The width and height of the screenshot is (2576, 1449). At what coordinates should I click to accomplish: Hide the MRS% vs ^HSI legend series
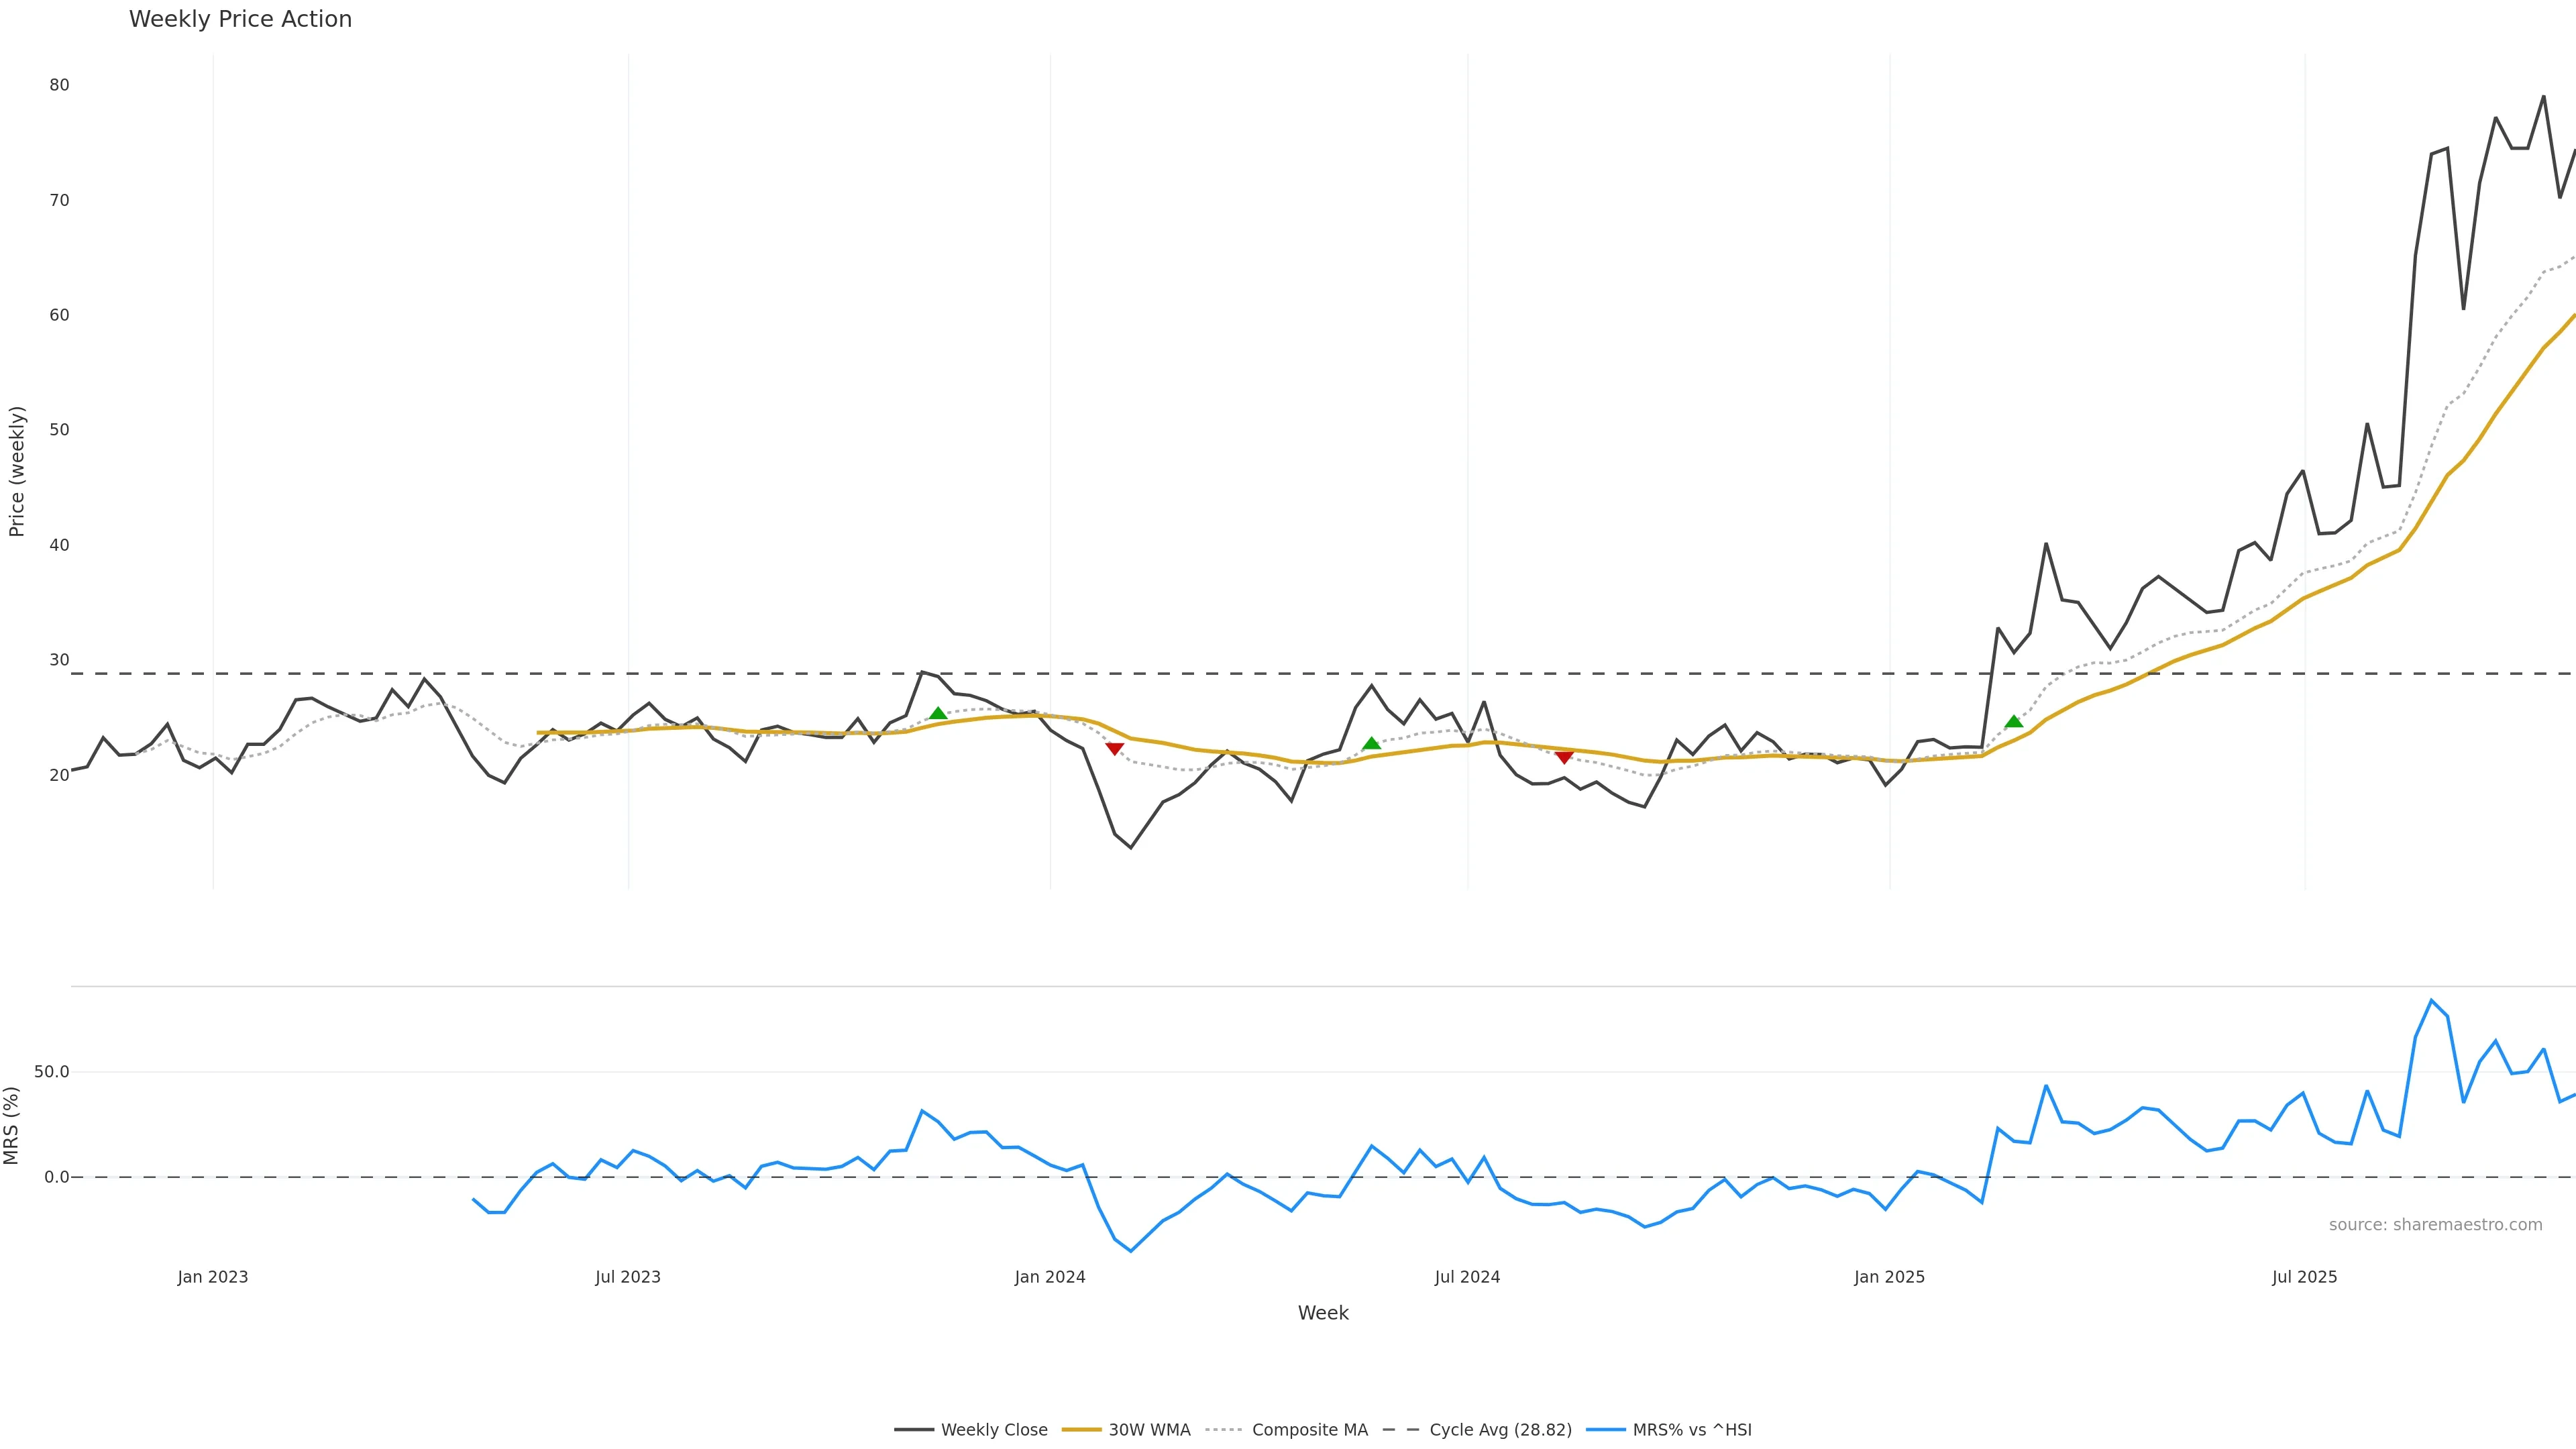(x=1692, y=1430)
